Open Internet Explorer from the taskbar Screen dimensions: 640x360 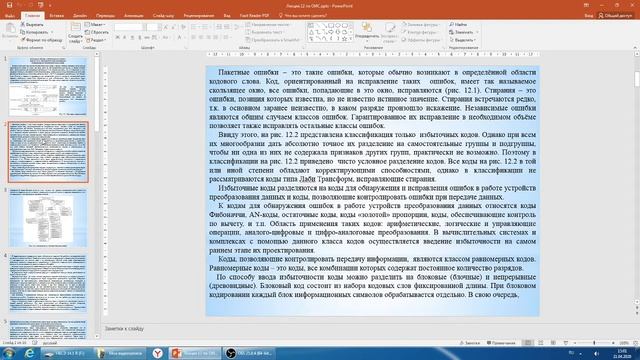point(29,353)
